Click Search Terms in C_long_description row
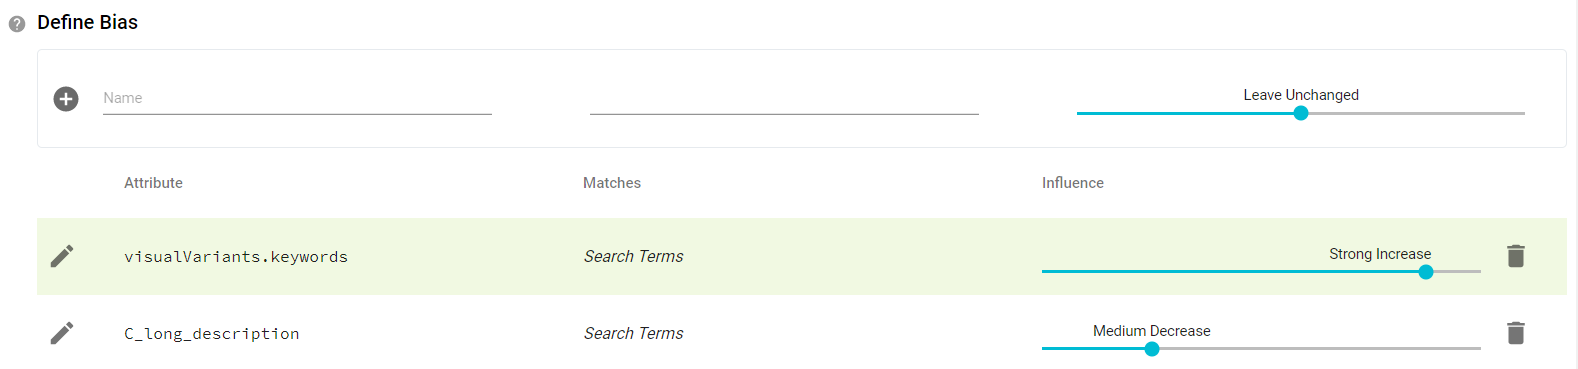Screen dimensions: 1578x369 (x=634, y=334)
